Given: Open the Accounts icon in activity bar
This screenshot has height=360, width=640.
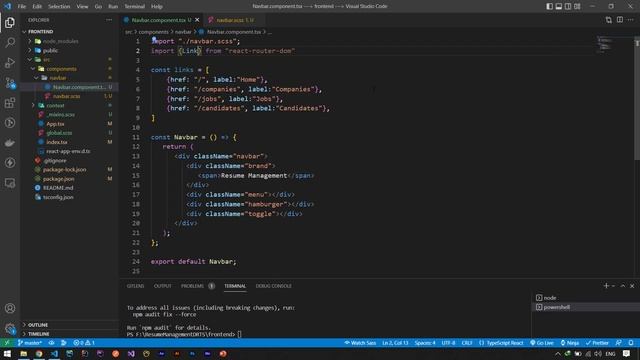Looking at the screenshot, I should coord(10,308).
